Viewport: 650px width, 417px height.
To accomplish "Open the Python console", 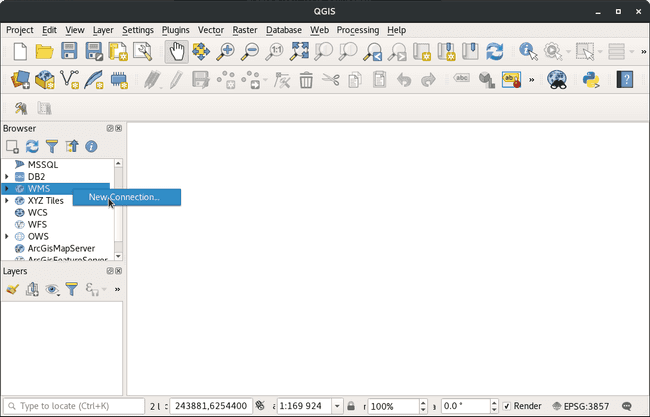I will pos(591,80).
